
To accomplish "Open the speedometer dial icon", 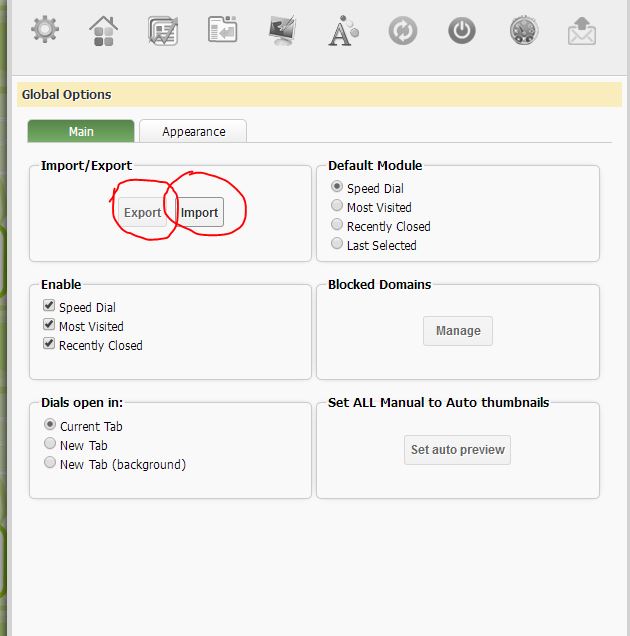I will click(x=524, y=30).
